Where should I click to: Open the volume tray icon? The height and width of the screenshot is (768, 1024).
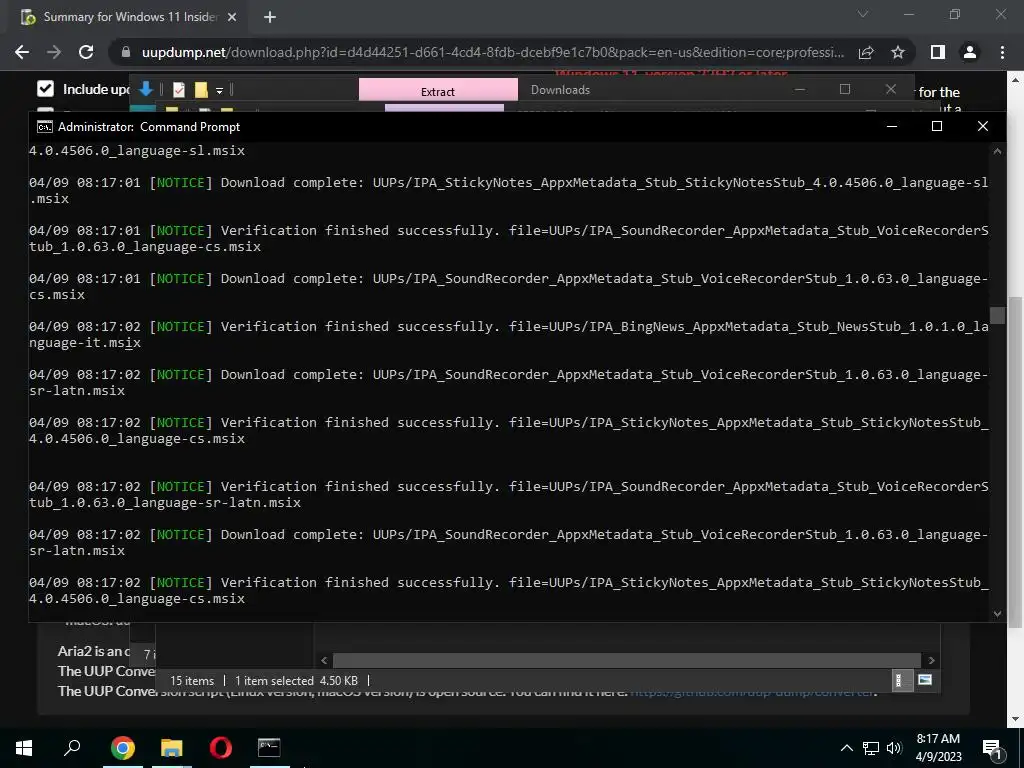pyautogui.click(x=894, y=748)
